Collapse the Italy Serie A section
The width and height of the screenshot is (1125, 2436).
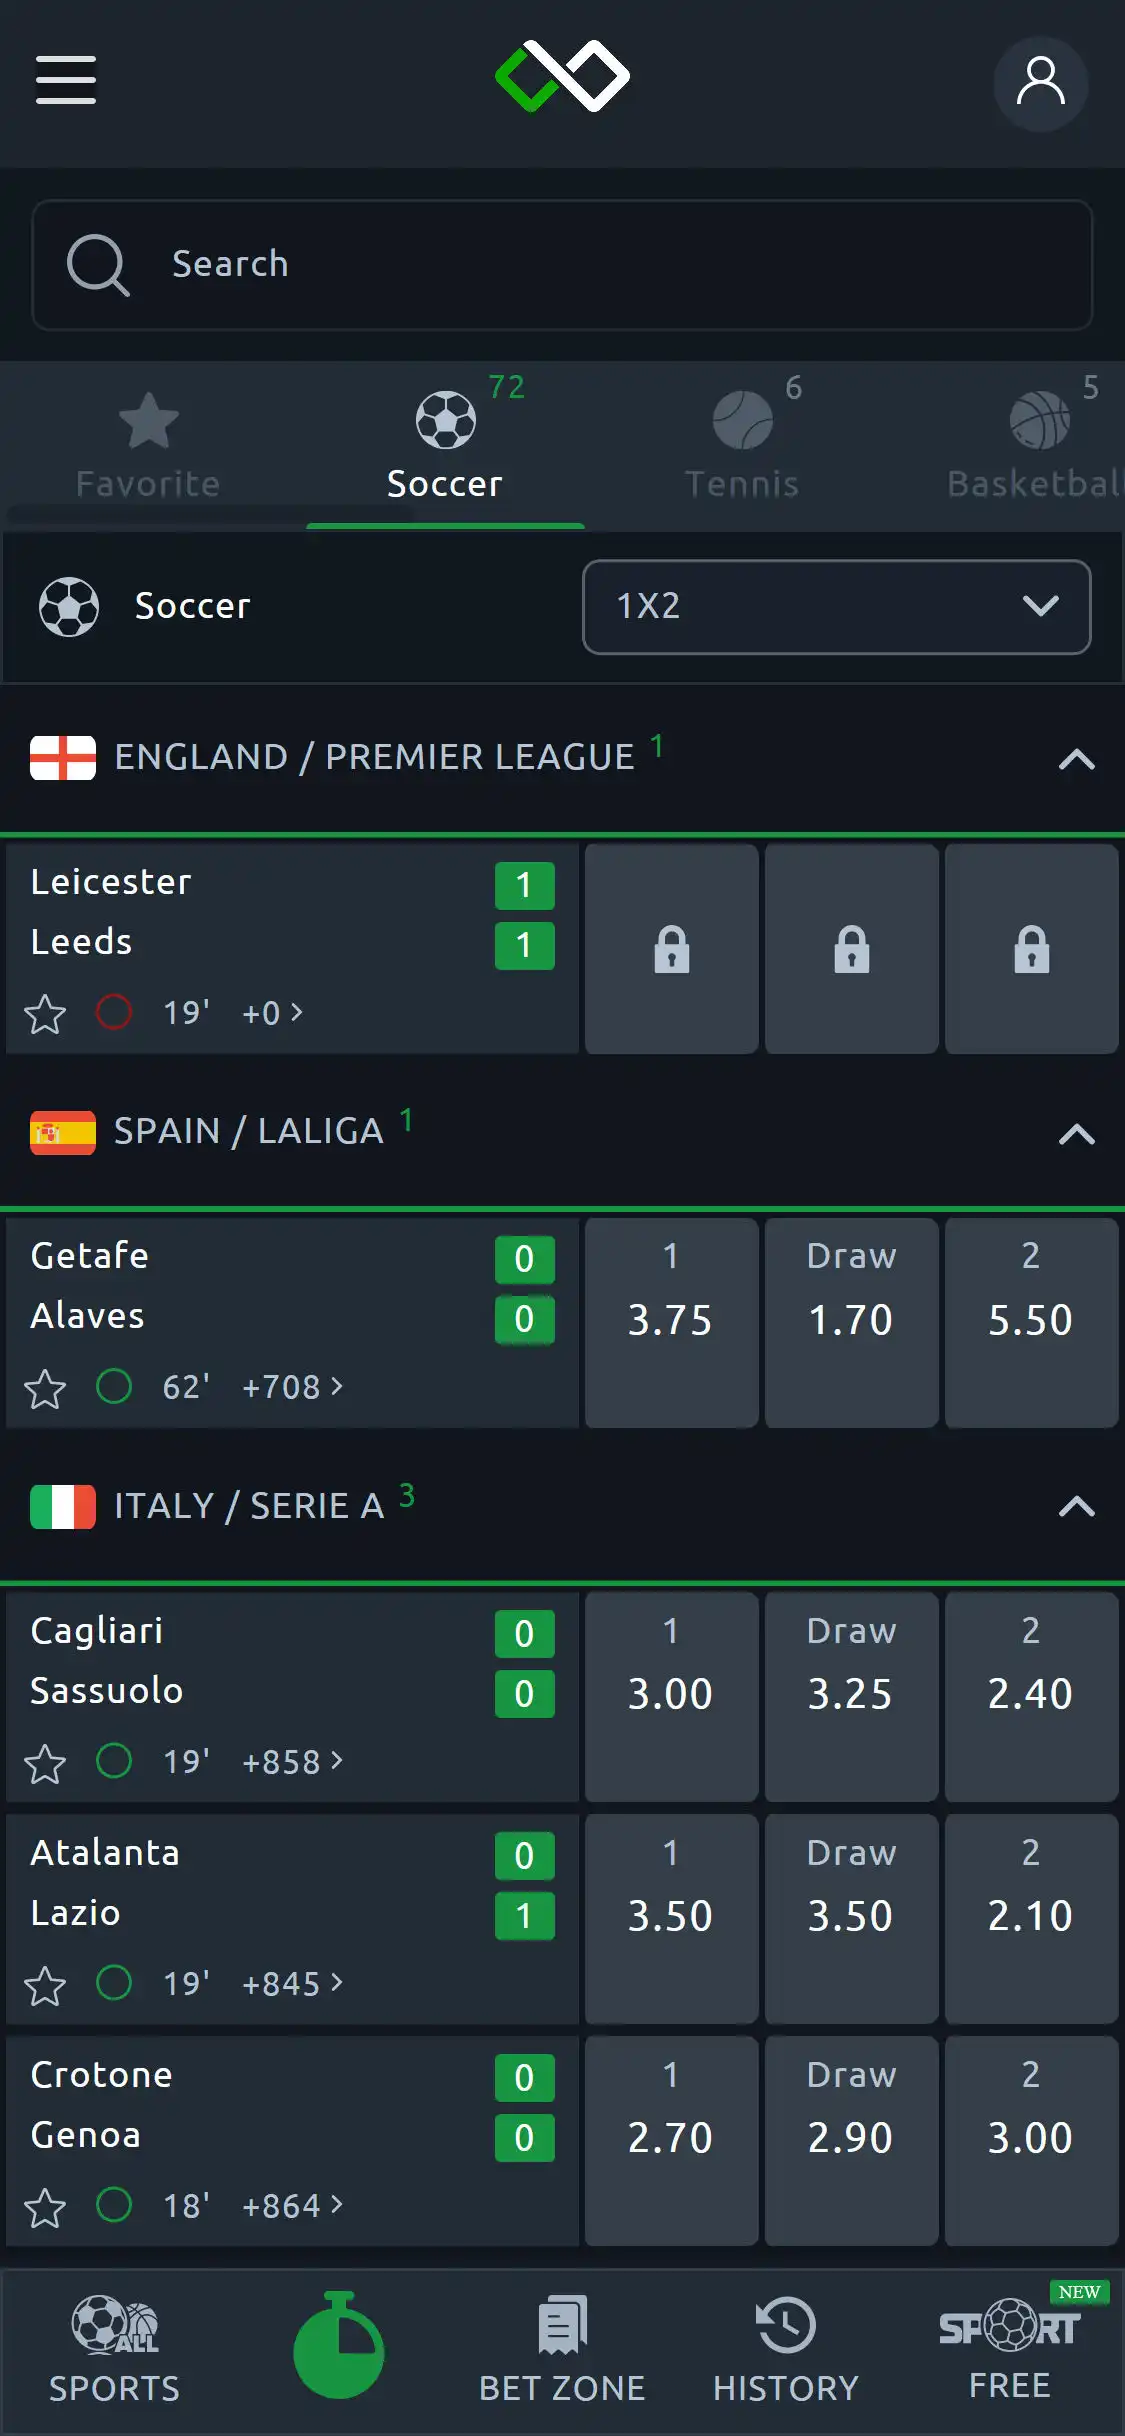tap(1076, 1507)
